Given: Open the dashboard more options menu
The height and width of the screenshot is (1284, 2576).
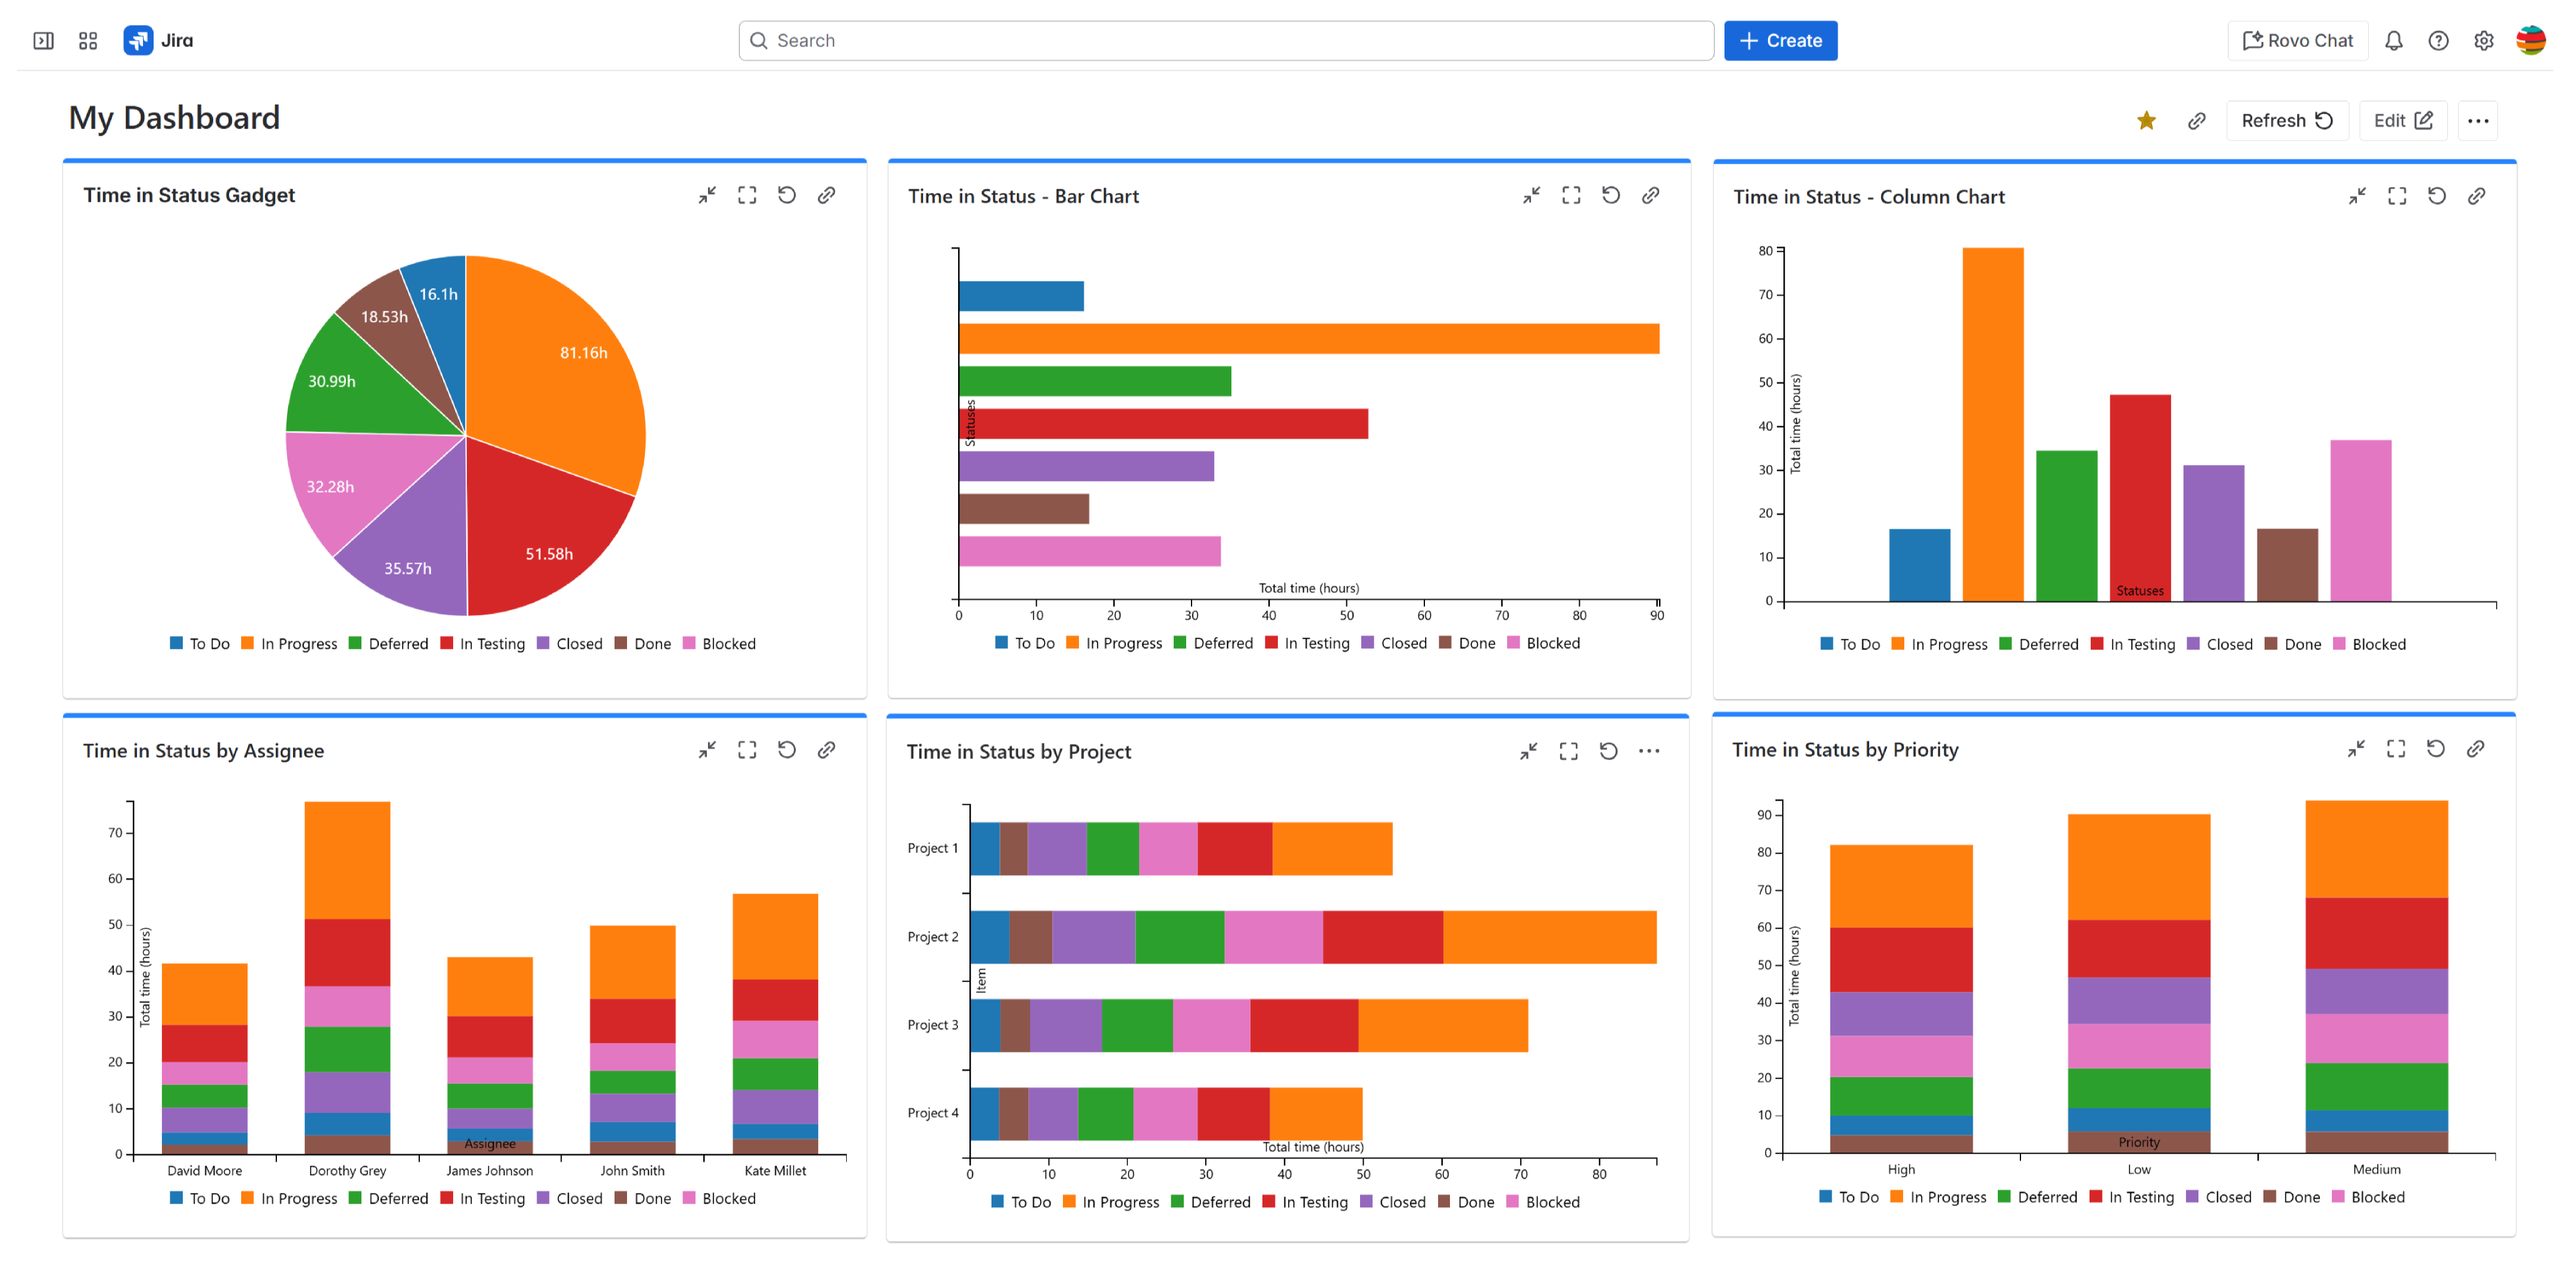Looking at the screenshot, I should click(x=2479, y=120).
